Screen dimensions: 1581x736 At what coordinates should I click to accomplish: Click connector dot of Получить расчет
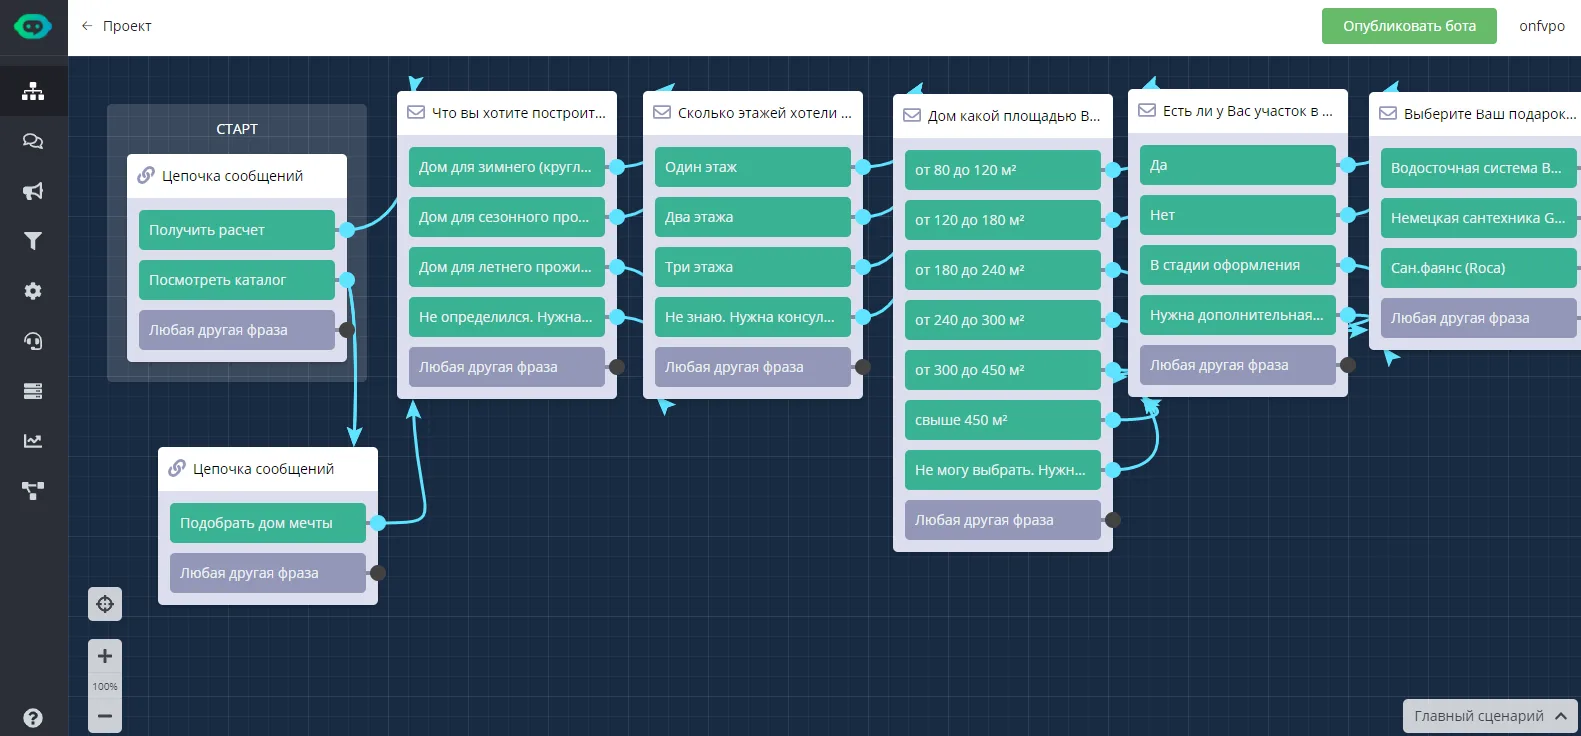coord(347,230)
